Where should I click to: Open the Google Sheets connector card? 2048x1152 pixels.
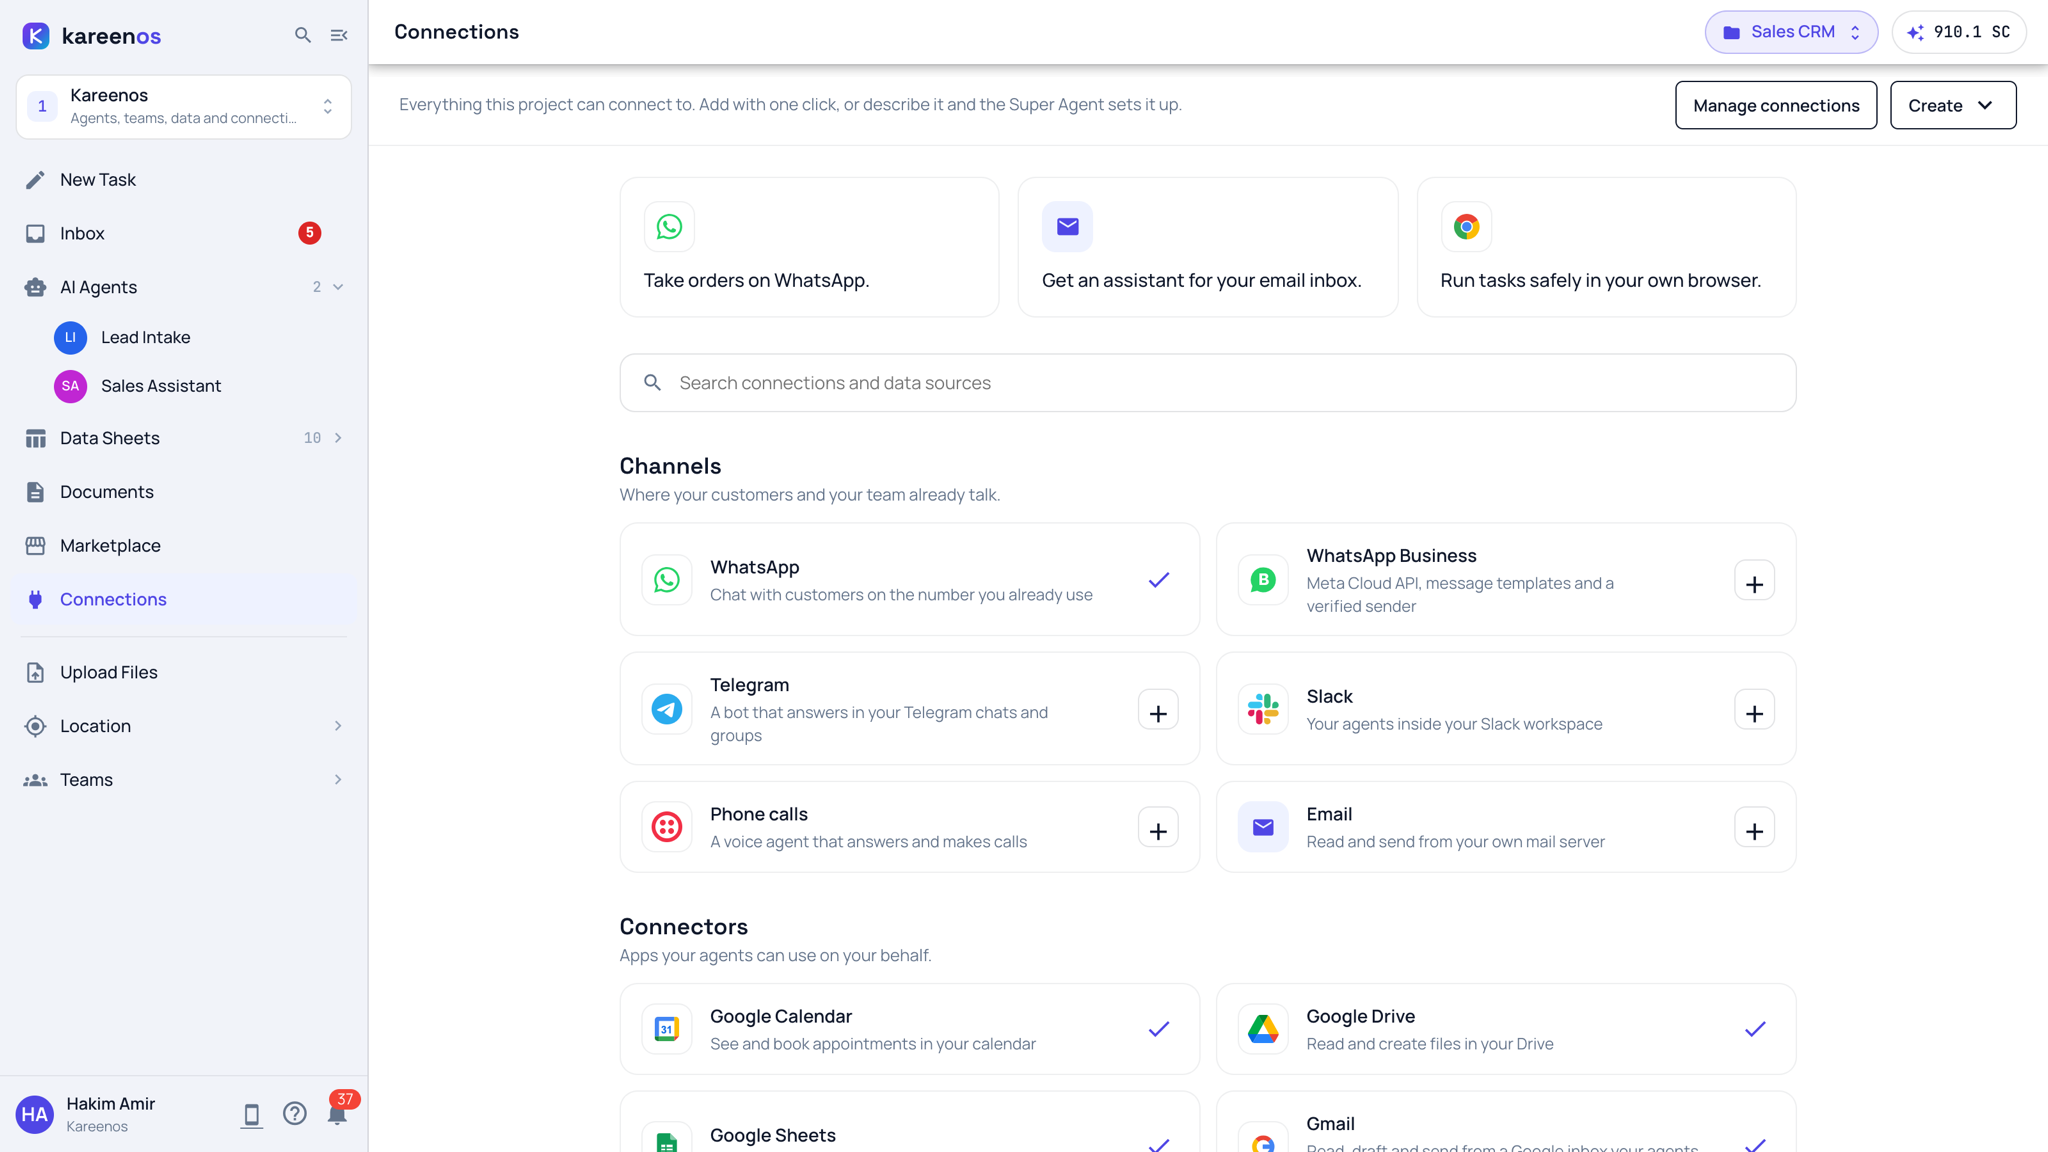[909, 1122]
